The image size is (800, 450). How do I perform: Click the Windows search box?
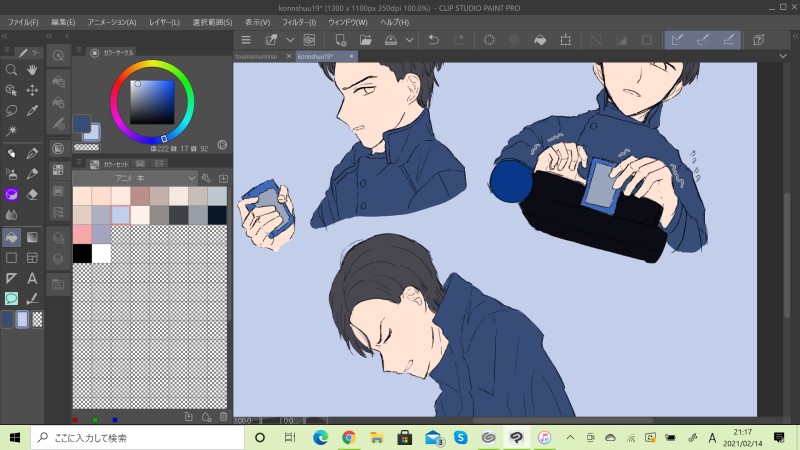138,438
